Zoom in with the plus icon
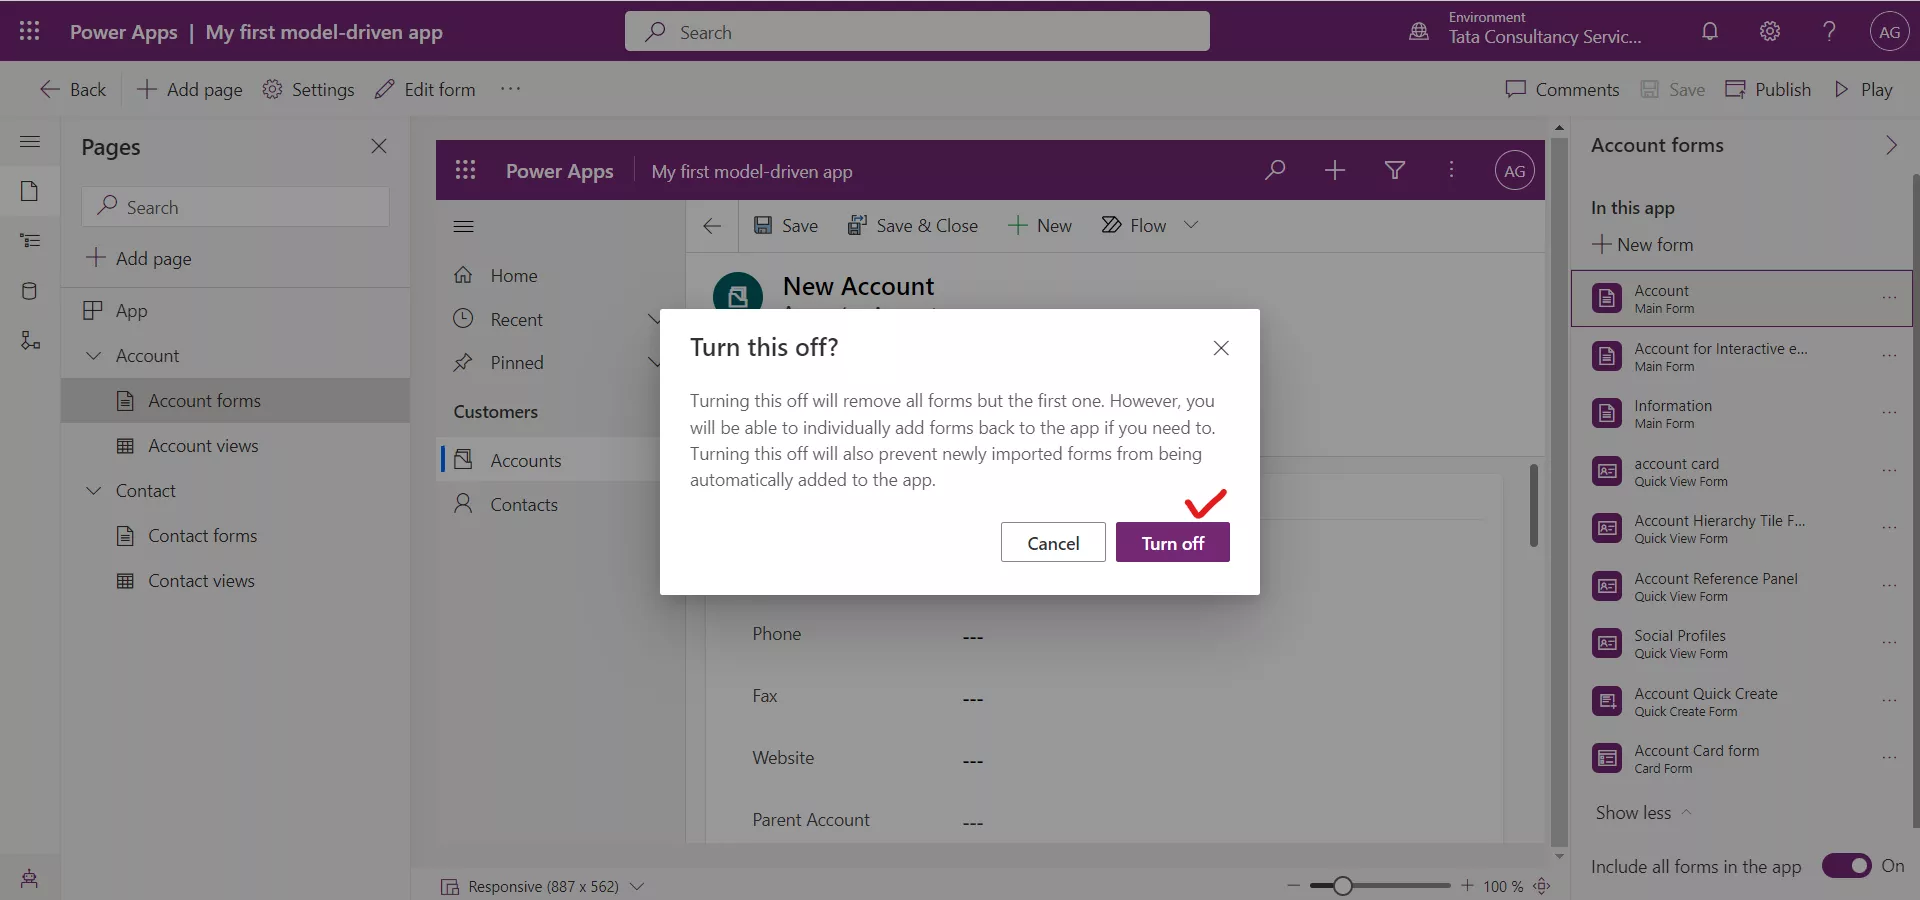 1467,886
